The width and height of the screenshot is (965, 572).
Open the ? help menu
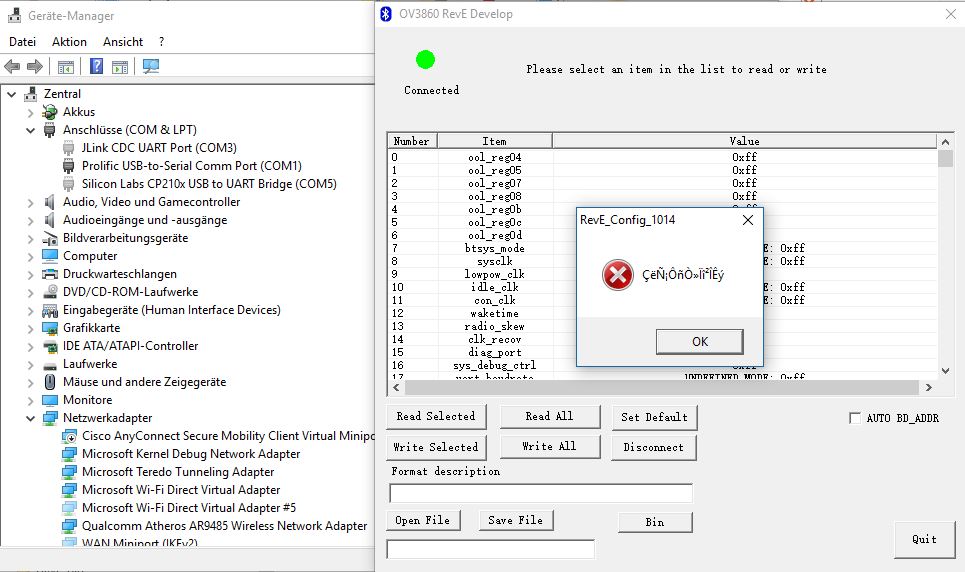[161, 42]
